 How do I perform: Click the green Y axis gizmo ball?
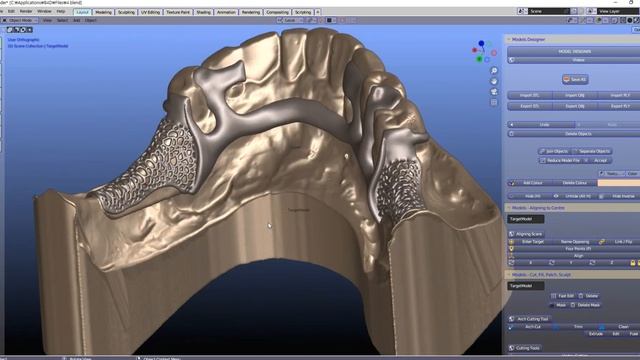[x=479, y=60]
